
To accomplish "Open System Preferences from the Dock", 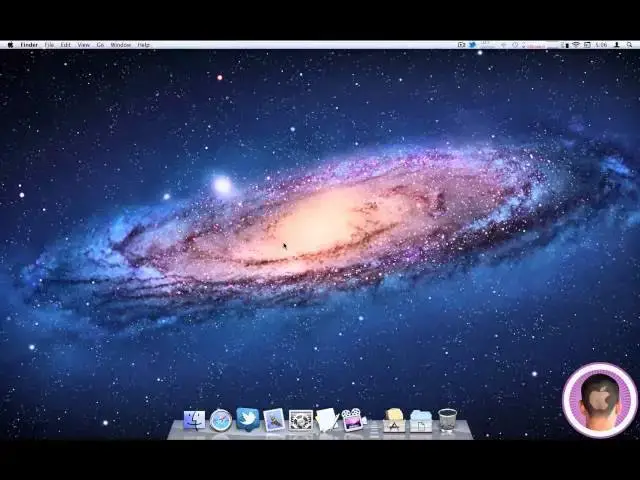I will point(301,421).
